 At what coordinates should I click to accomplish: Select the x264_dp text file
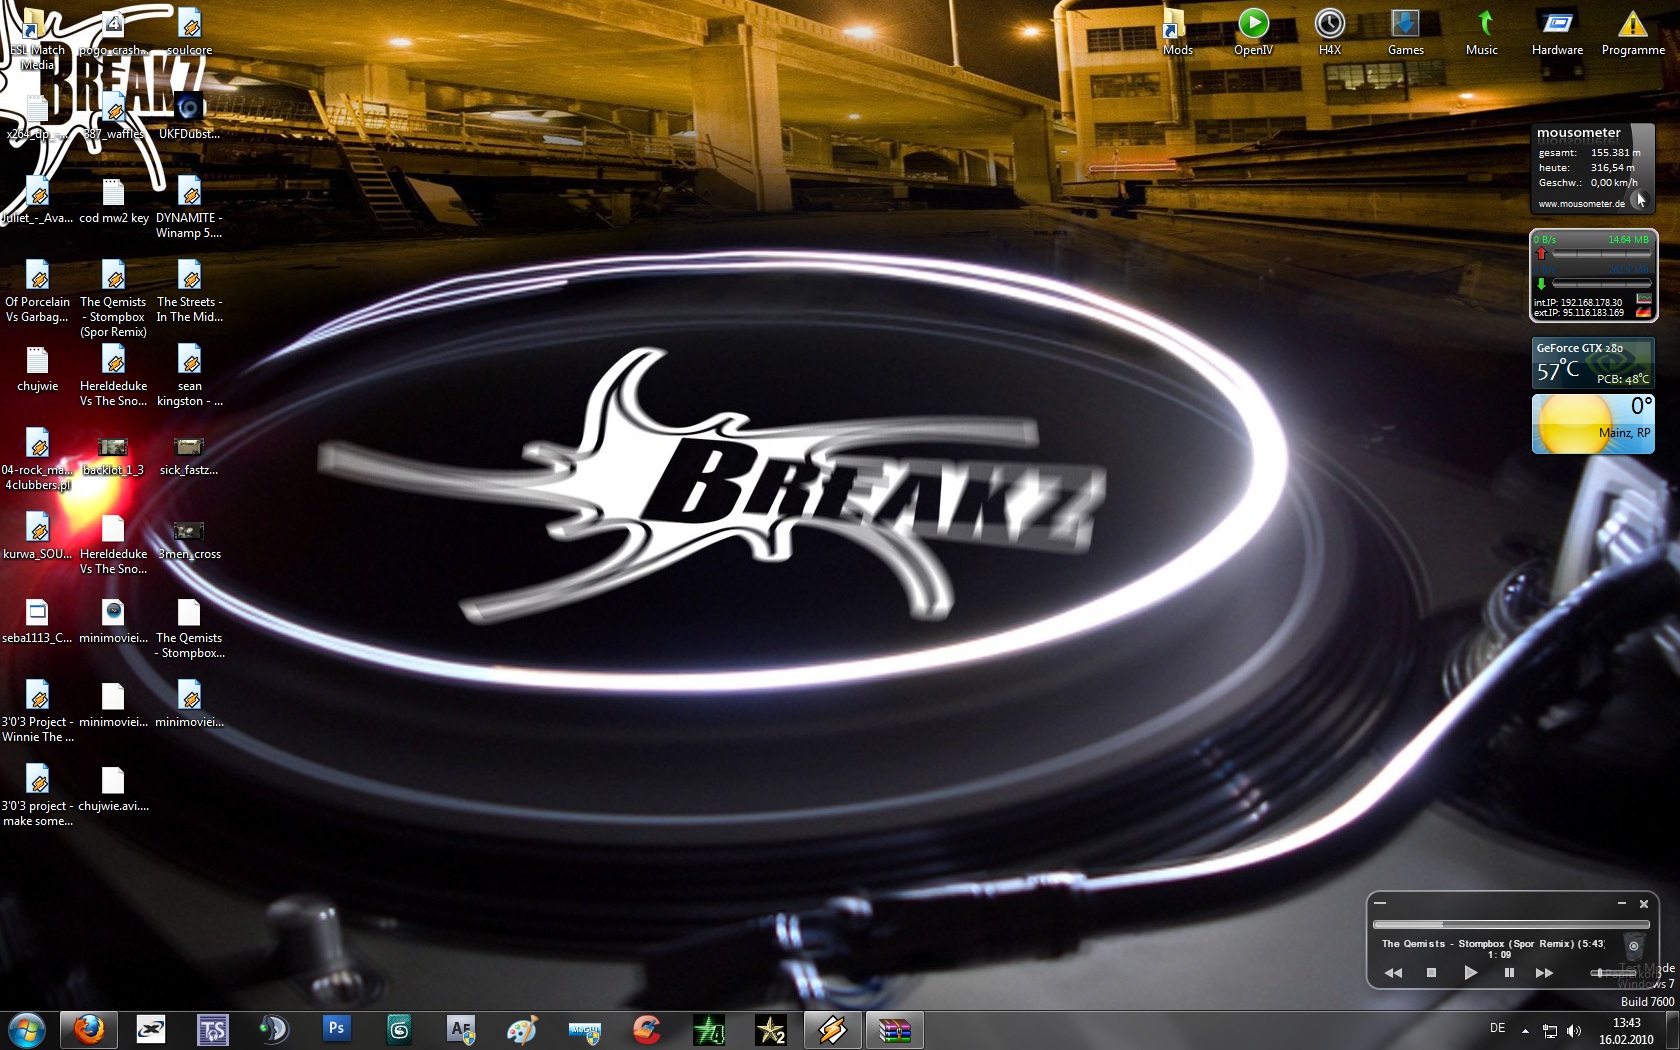pos(37,115)
